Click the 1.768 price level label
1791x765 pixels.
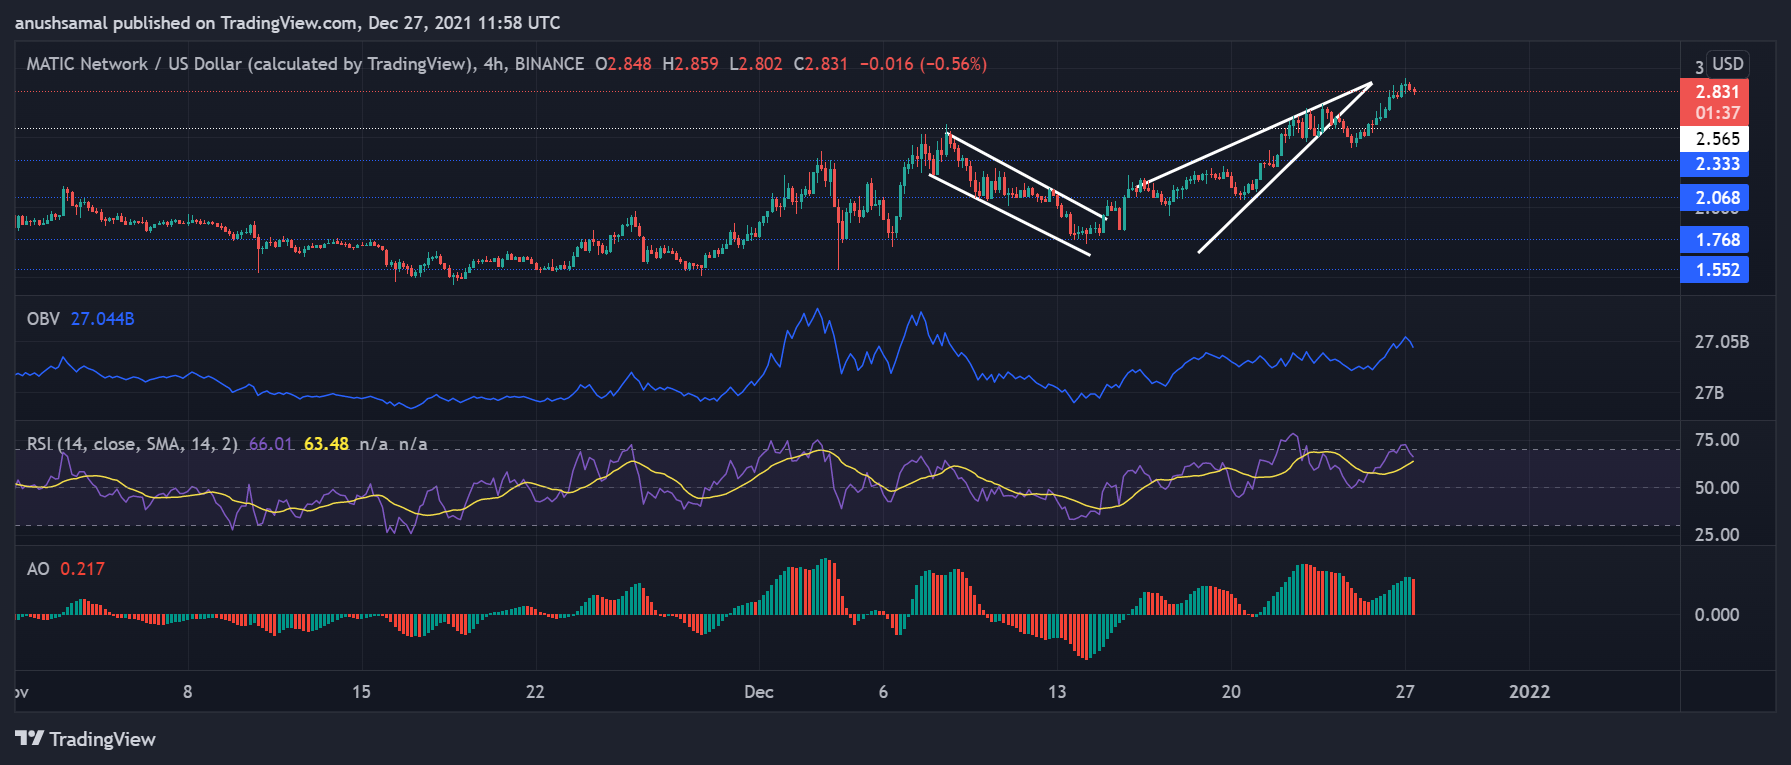pyautogui.click(x=1716, y=240)
